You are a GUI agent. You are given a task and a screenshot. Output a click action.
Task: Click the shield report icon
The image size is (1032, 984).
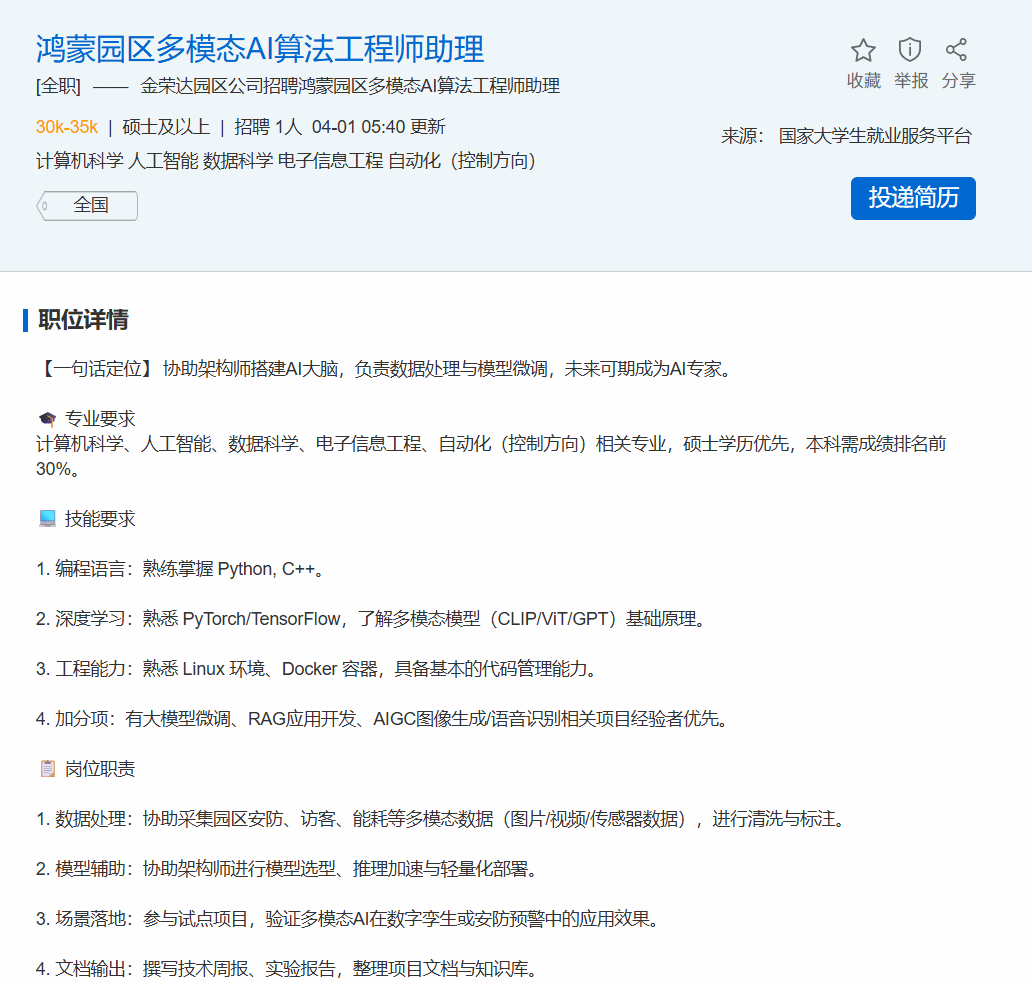[x=910, y=50]
